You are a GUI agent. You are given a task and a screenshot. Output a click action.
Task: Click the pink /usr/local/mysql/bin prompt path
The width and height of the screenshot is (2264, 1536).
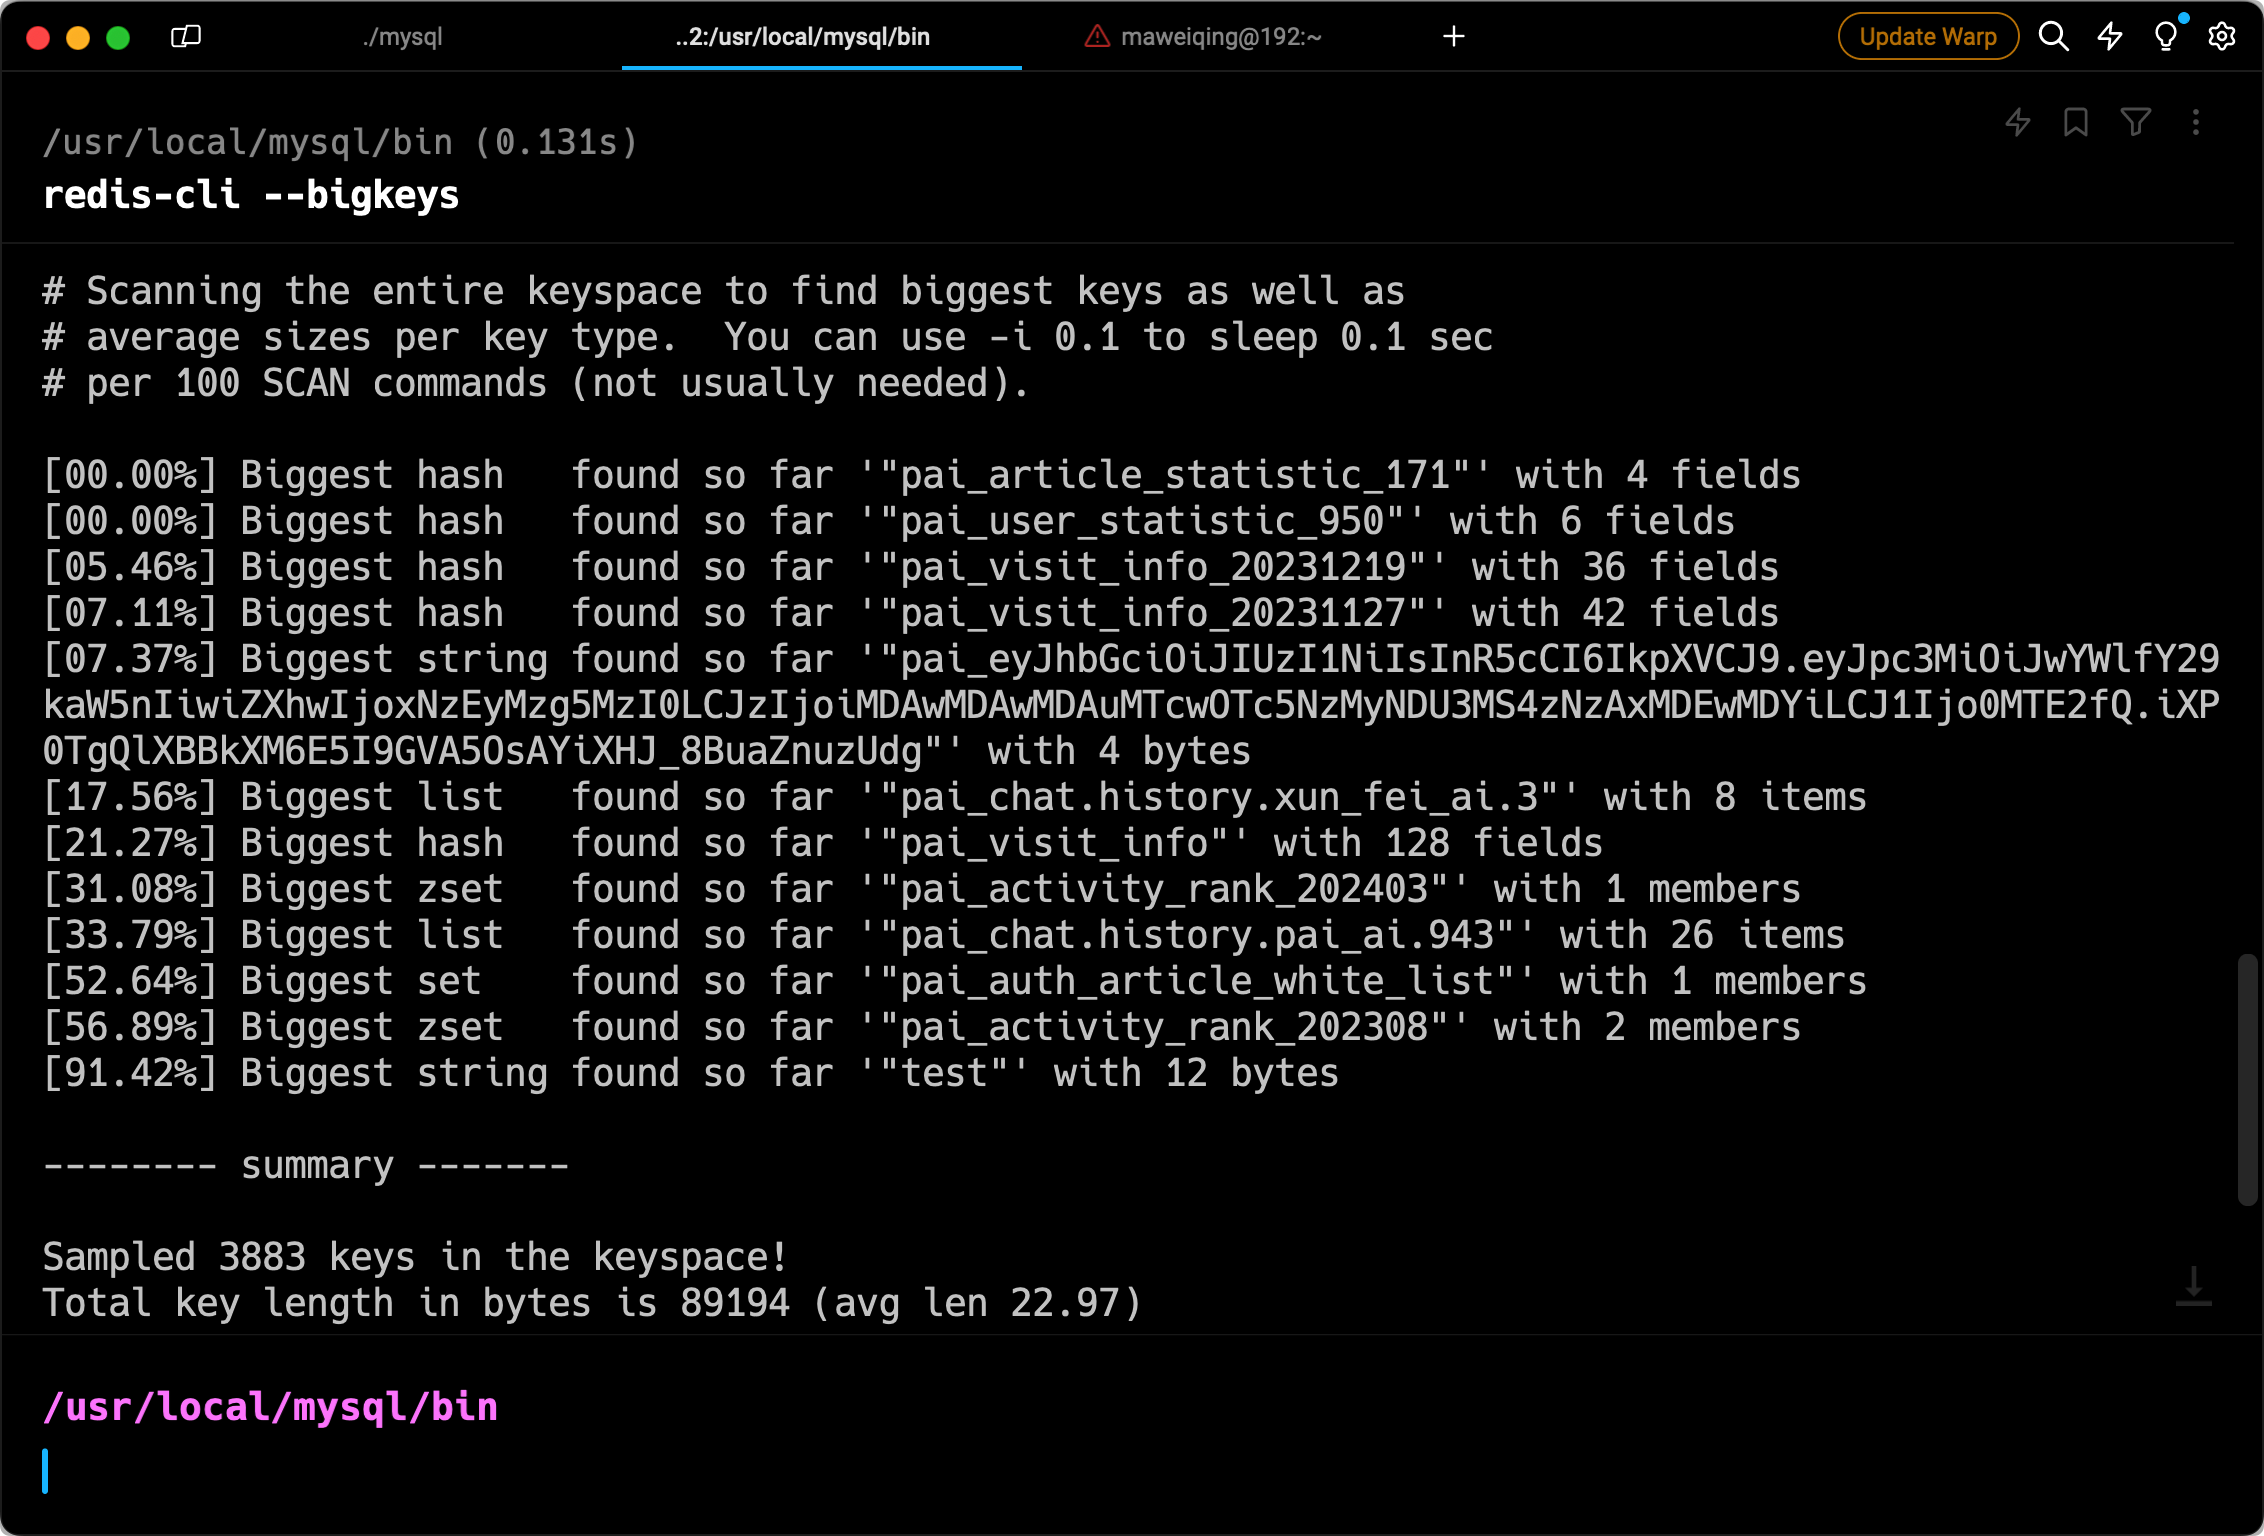270,1407
